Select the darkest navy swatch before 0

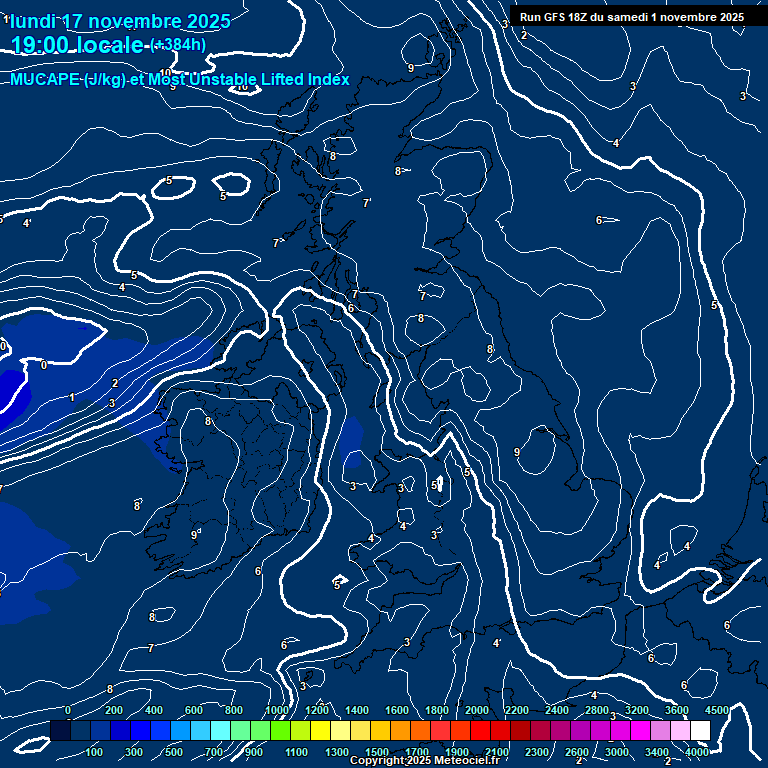click(60, 730)
